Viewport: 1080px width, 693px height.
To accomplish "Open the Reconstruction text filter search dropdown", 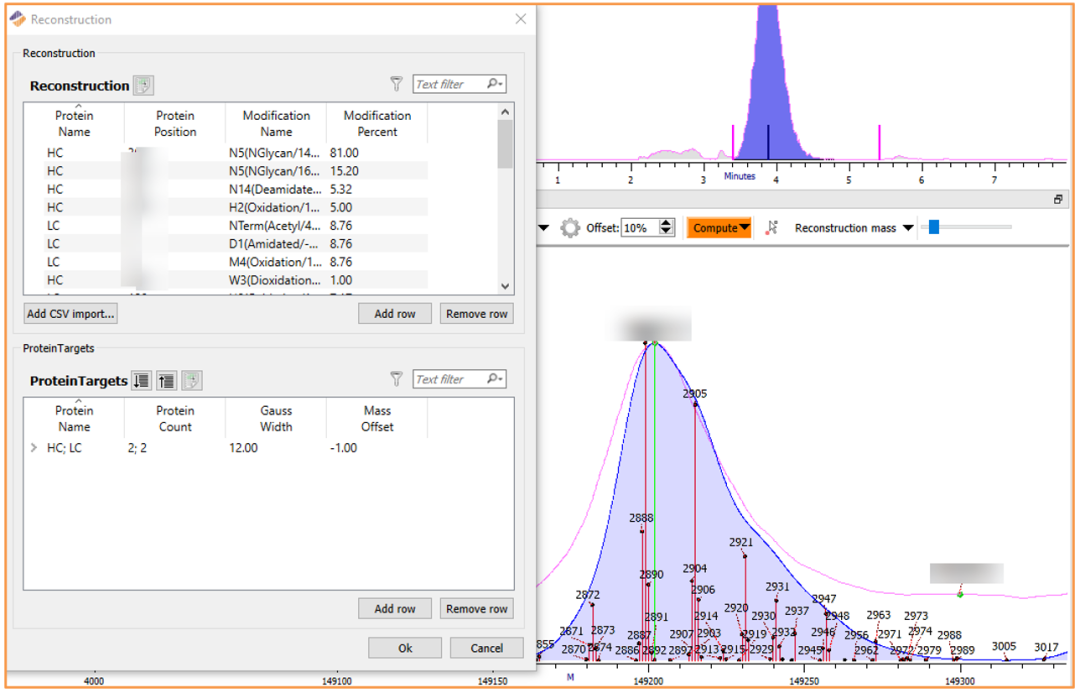I will [495, 84].
